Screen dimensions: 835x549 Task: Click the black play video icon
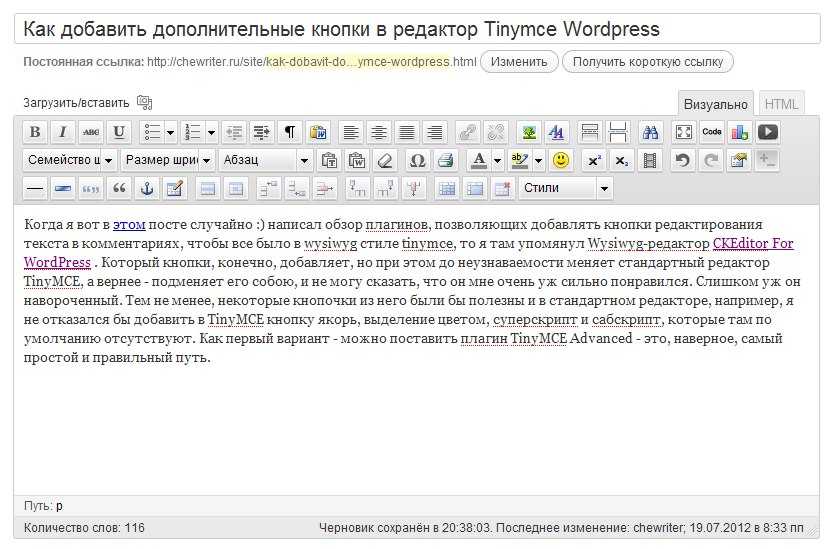pyautogui.click(x=768, y=132)
